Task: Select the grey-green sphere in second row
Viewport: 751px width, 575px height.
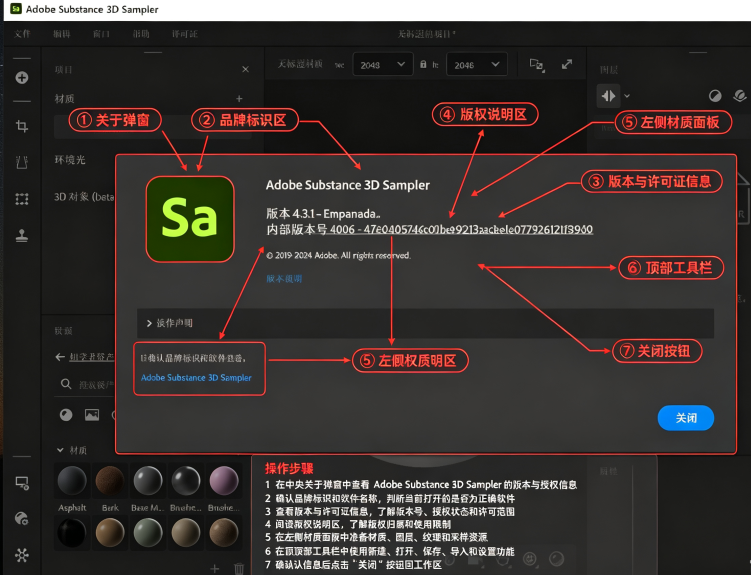Action: pos(148,533)
